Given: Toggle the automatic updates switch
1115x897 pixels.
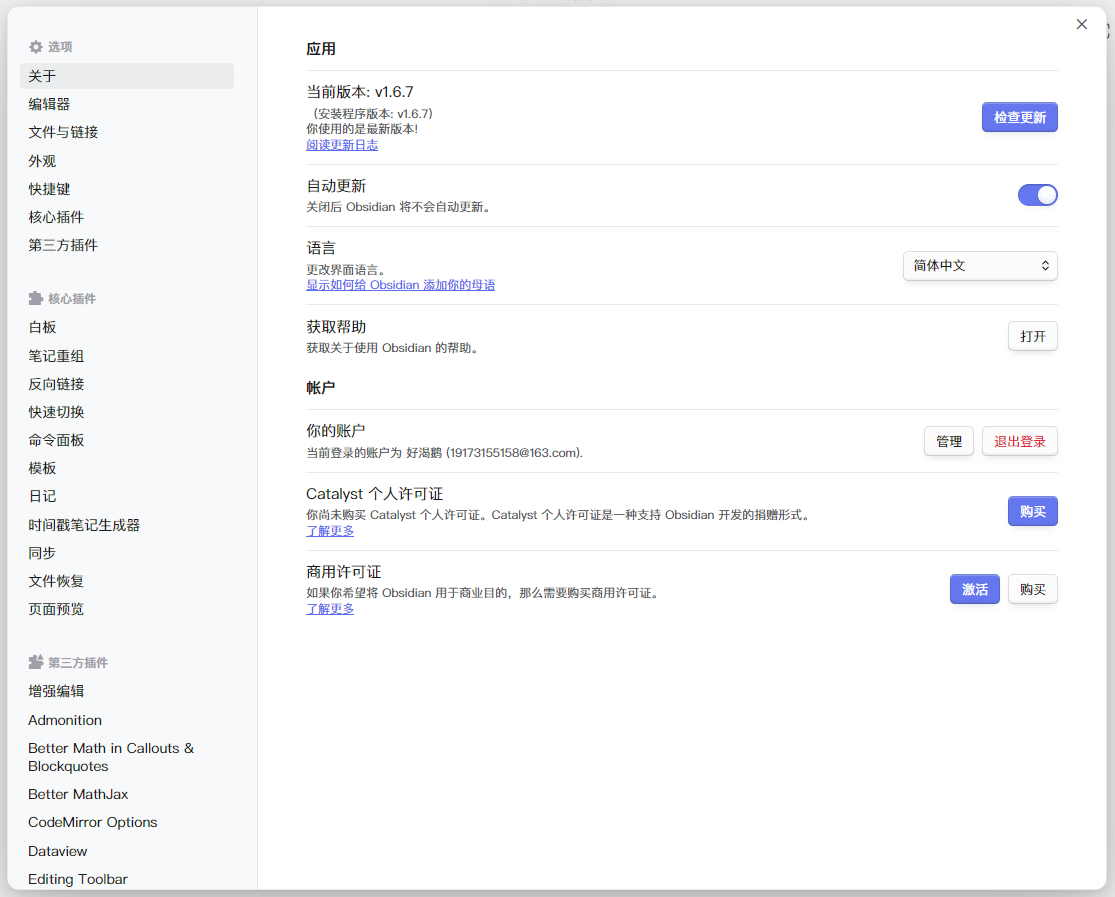Looking at the screenshot, I should tap(1037, 195).
